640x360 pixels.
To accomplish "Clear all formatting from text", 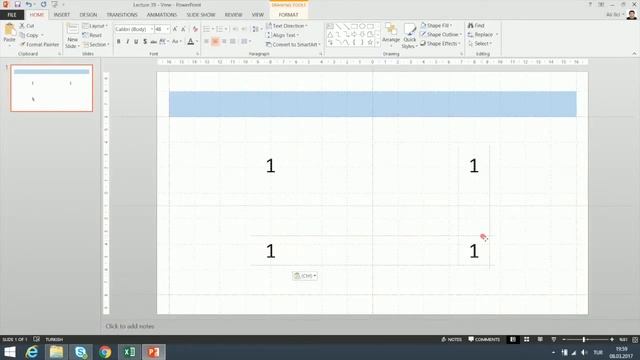I will (x=195, y=29).
